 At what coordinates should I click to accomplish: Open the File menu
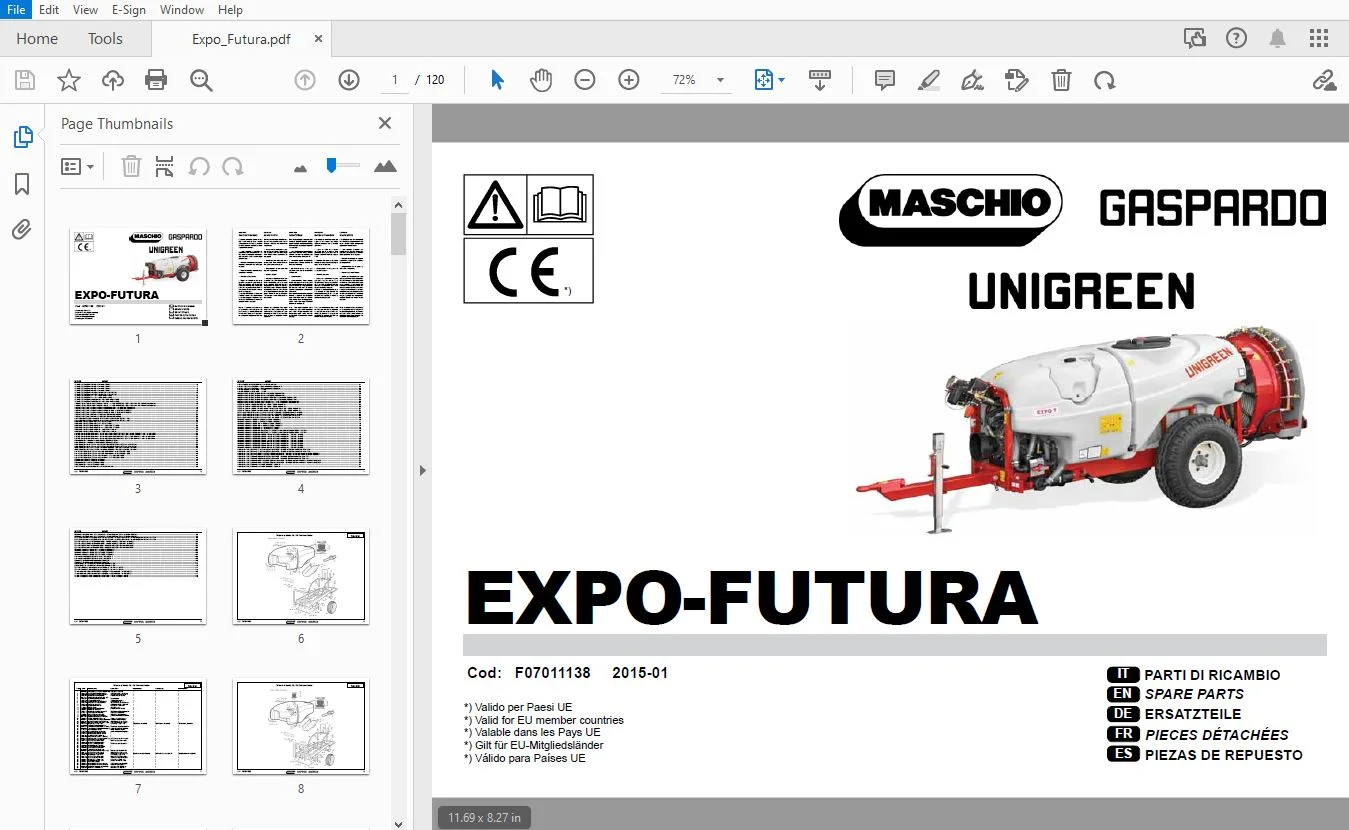[17, 10]
